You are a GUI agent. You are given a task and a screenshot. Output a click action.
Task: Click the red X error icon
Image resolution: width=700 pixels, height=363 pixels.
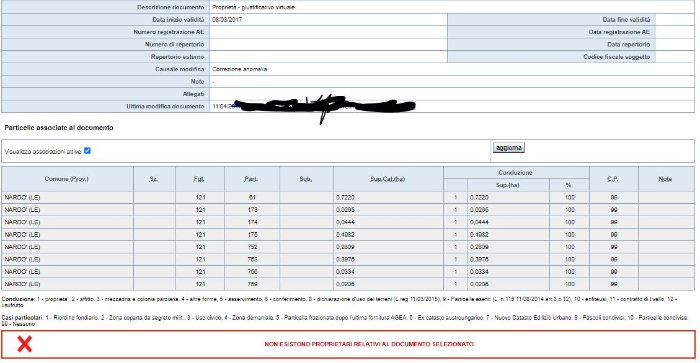[x=25, y=344]
